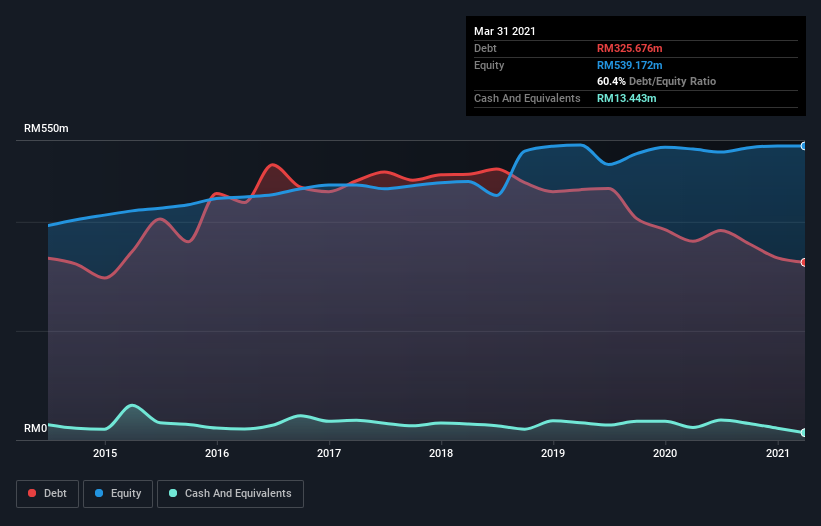The image size is (821, 526).
Task: Click the Debt label in tooltip
Action: click(x=485, y=48)
